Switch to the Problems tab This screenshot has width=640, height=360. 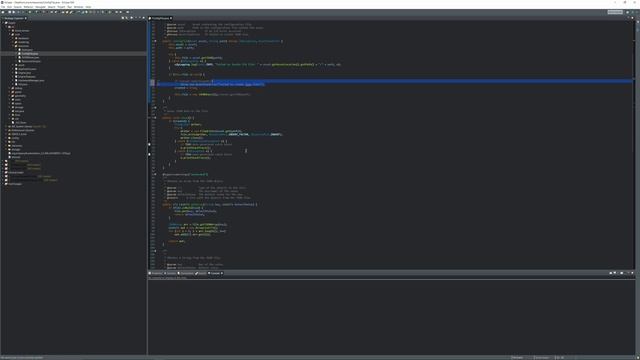pos(156,273)
